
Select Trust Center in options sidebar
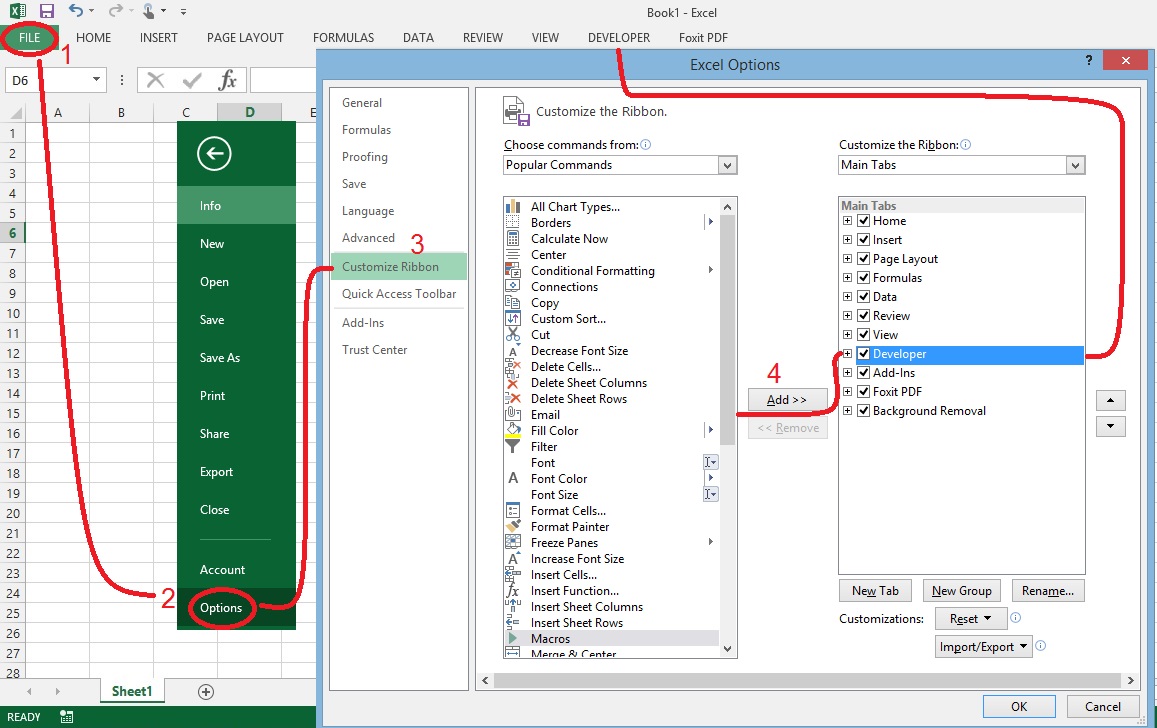374,350
